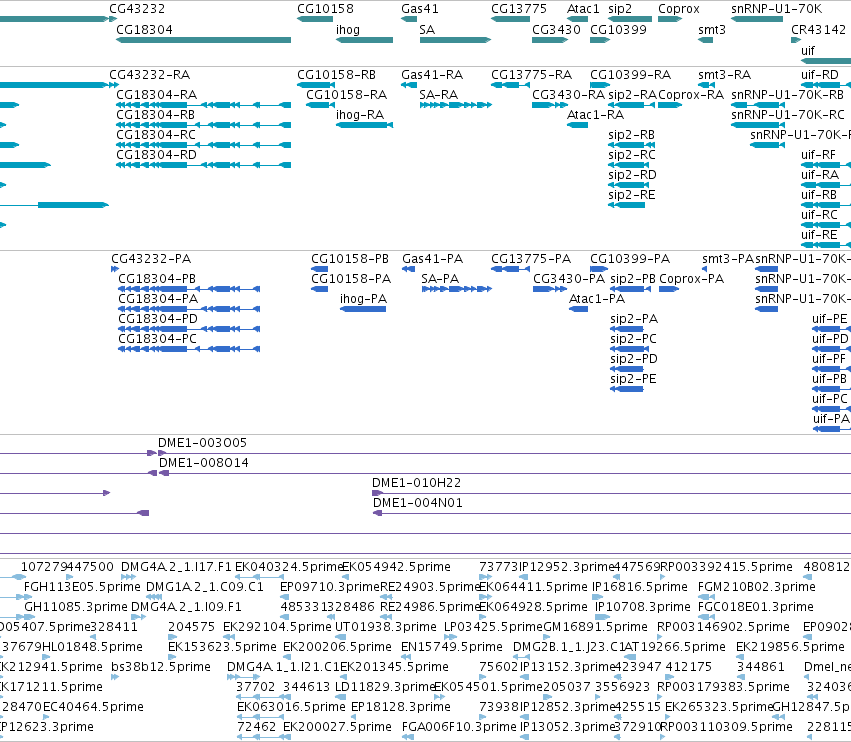Select the uif gene label
The height and width of the screenshot is (742, 851).
tap(808, 51)
